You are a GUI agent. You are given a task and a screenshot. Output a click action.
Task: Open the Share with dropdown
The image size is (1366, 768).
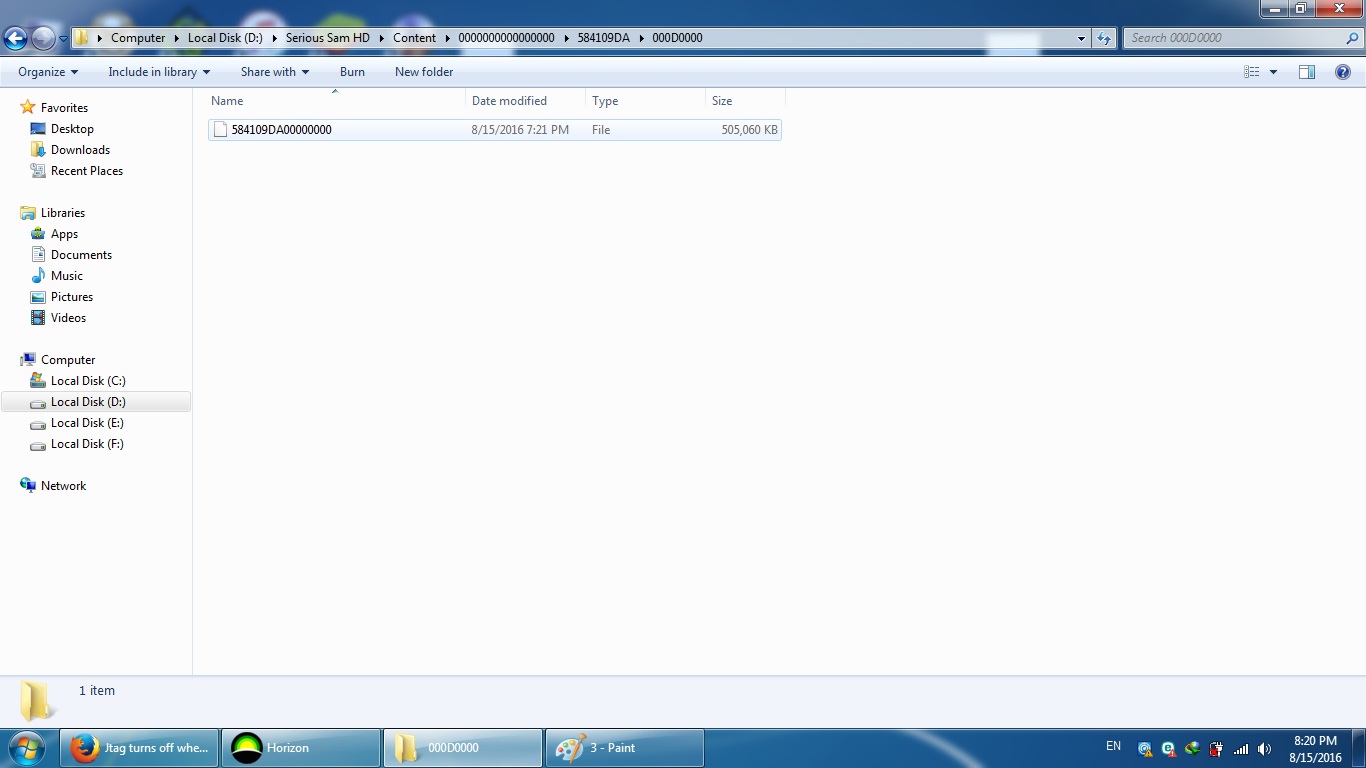pos(274,72)
